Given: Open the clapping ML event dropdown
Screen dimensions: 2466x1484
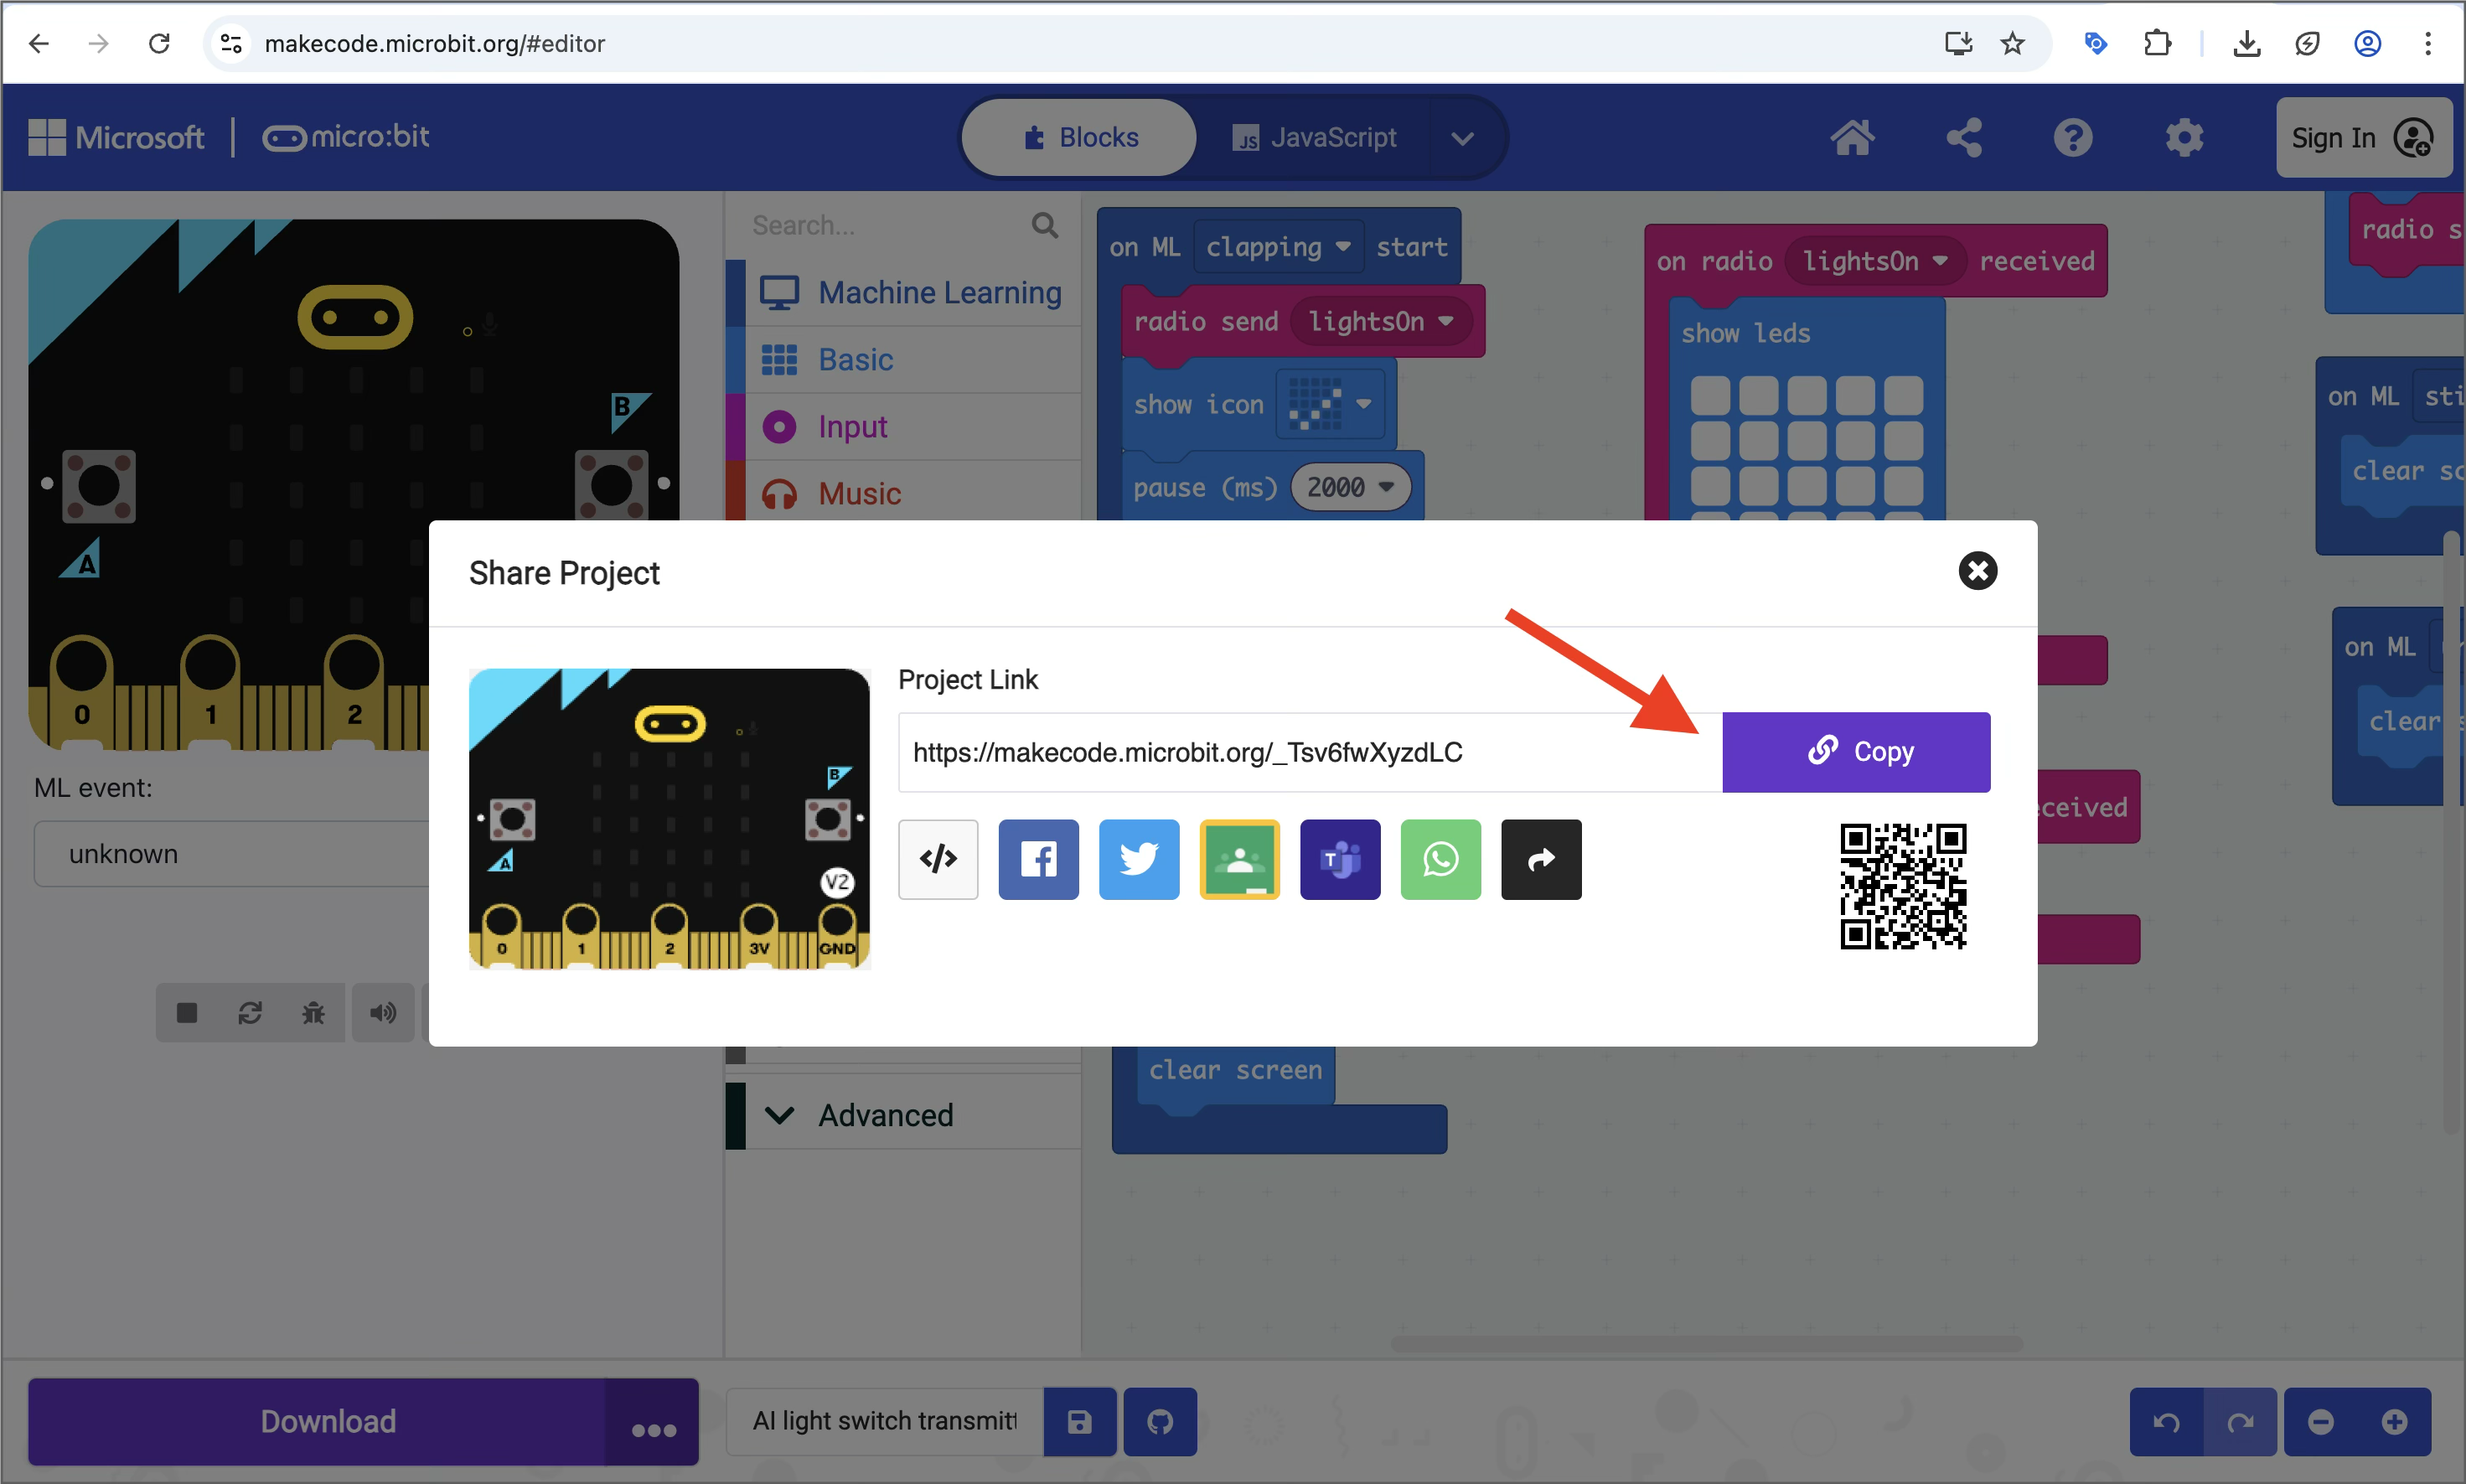Looking at the screenshot, I should click(1343, 247).
